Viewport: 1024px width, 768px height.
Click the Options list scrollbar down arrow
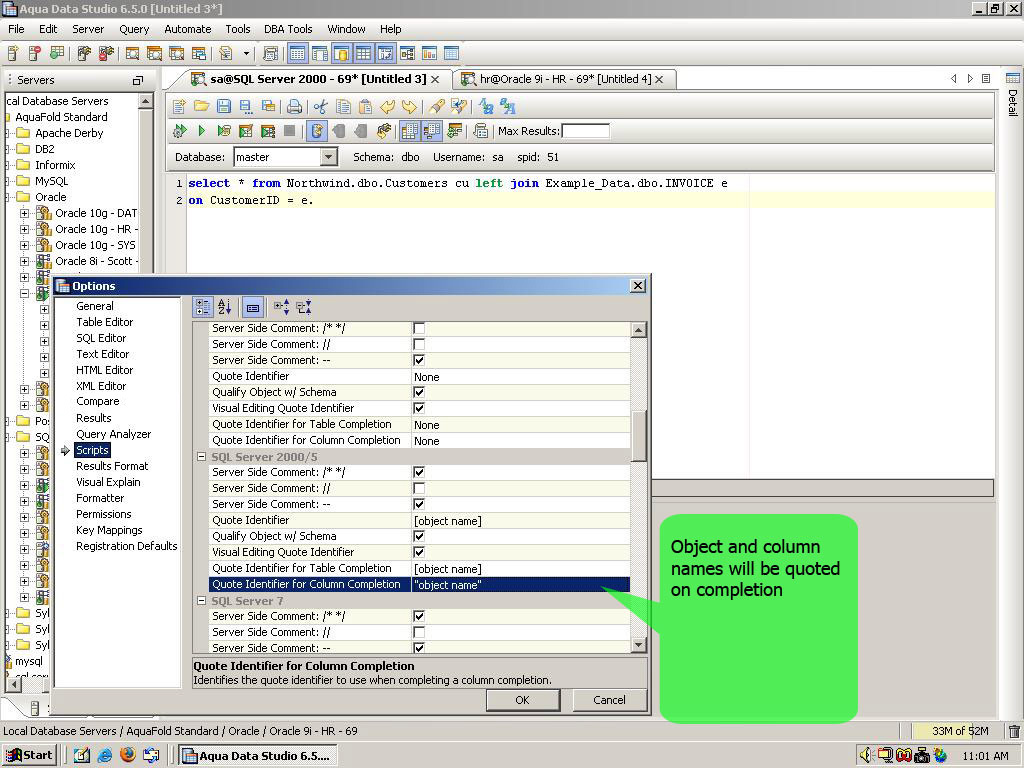pos(639,645)
